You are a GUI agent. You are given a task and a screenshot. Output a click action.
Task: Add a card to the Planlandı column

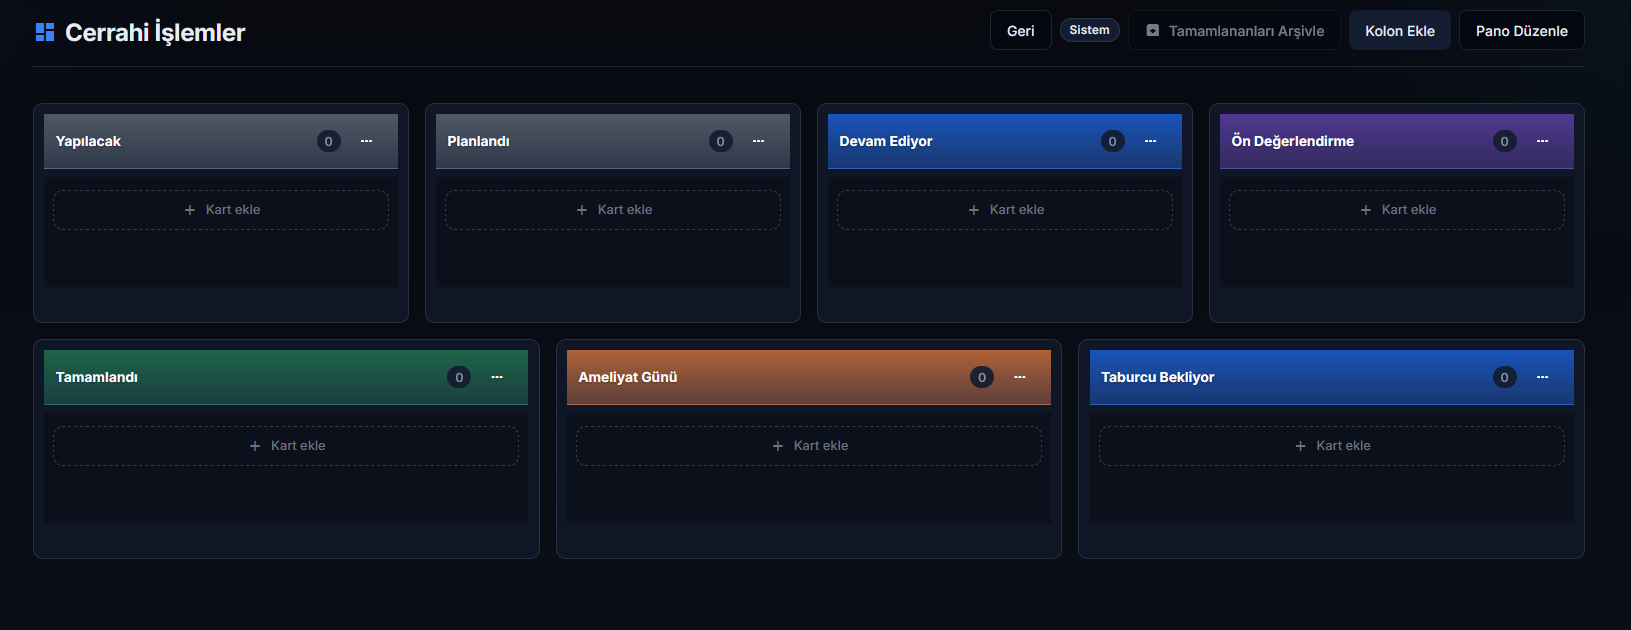(x=613, y=210)
